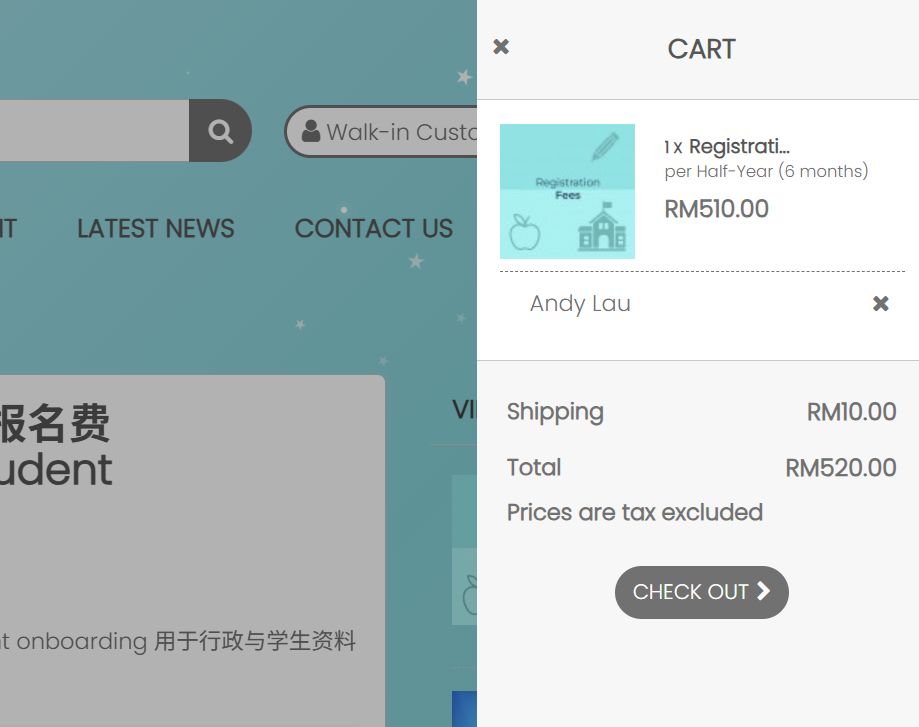Viewport: 919px width, 727px height.
Task: Focus the search text field
Action: 90,131
